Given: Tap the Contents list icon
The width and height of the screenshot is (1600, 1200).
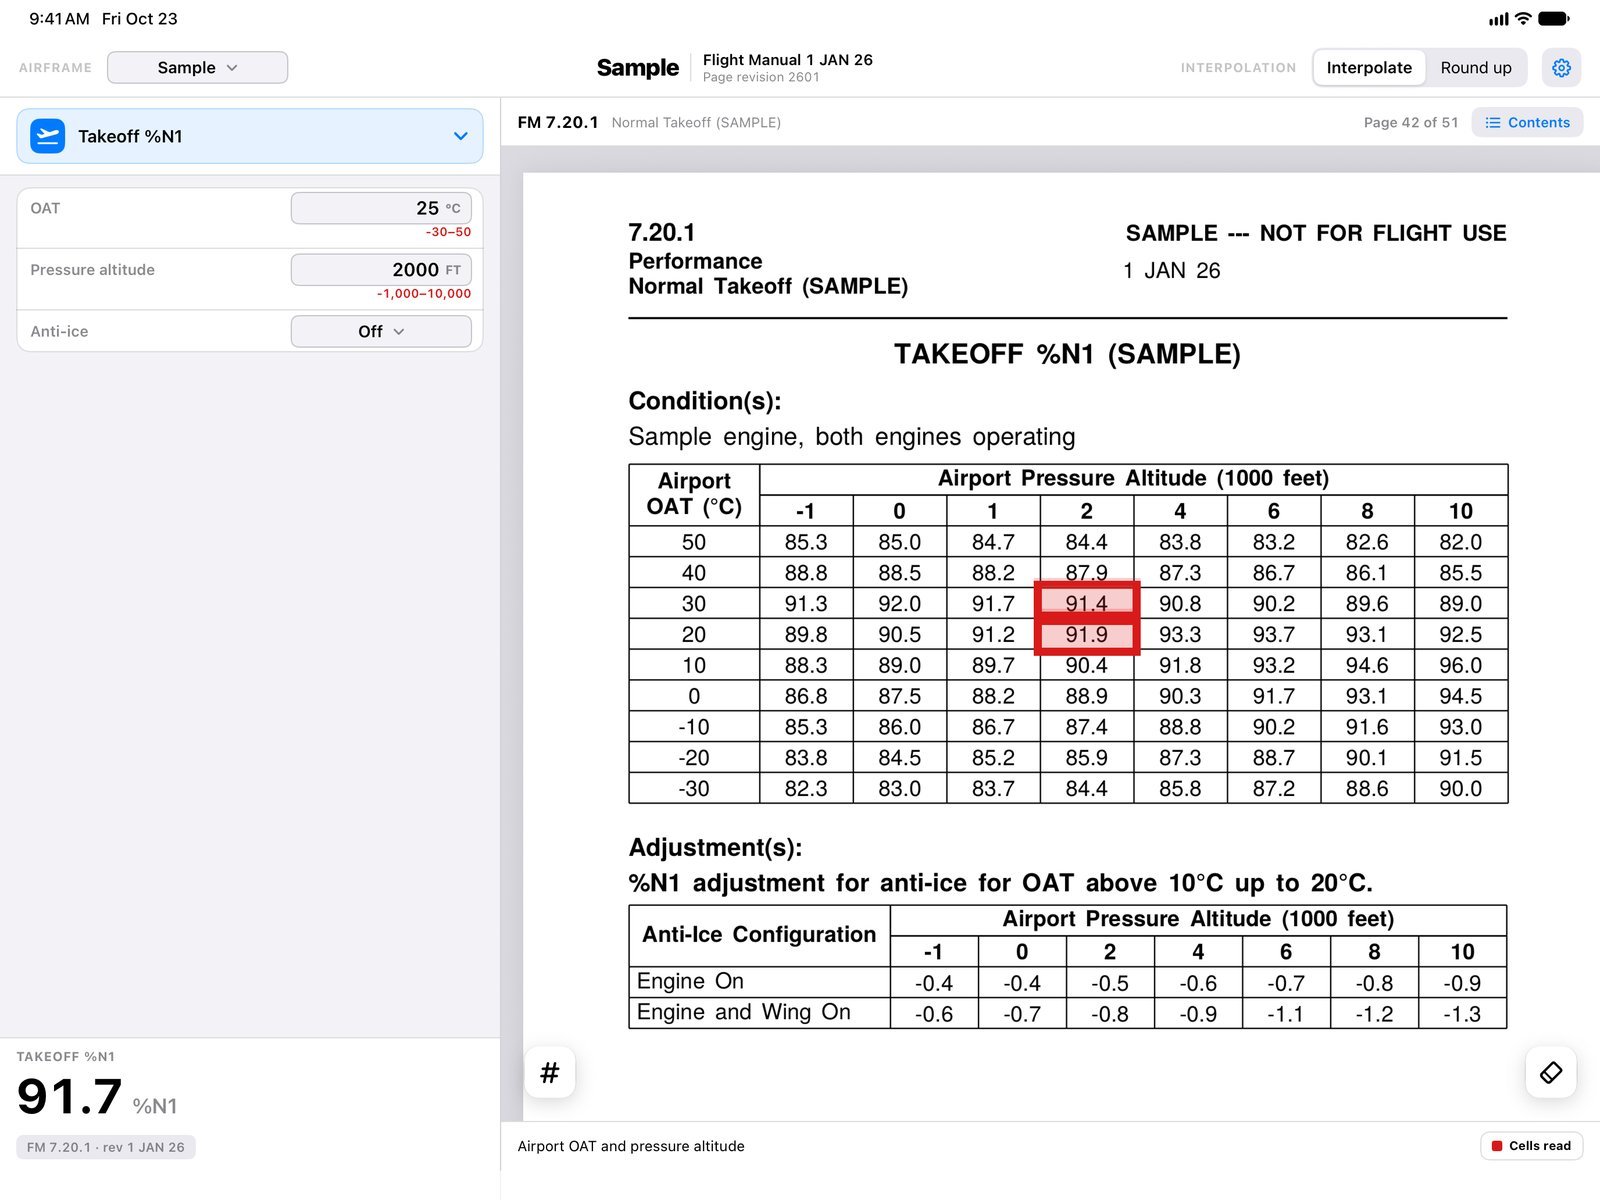Looking at the screenshot, I should coord(1493,122).
